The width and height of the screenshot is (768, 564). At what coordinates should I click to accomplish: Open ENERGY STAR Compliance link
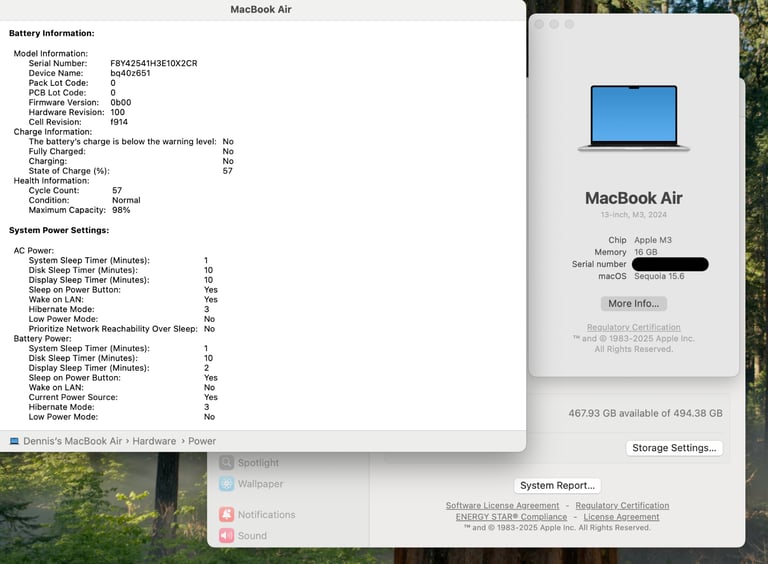[511, 517]
